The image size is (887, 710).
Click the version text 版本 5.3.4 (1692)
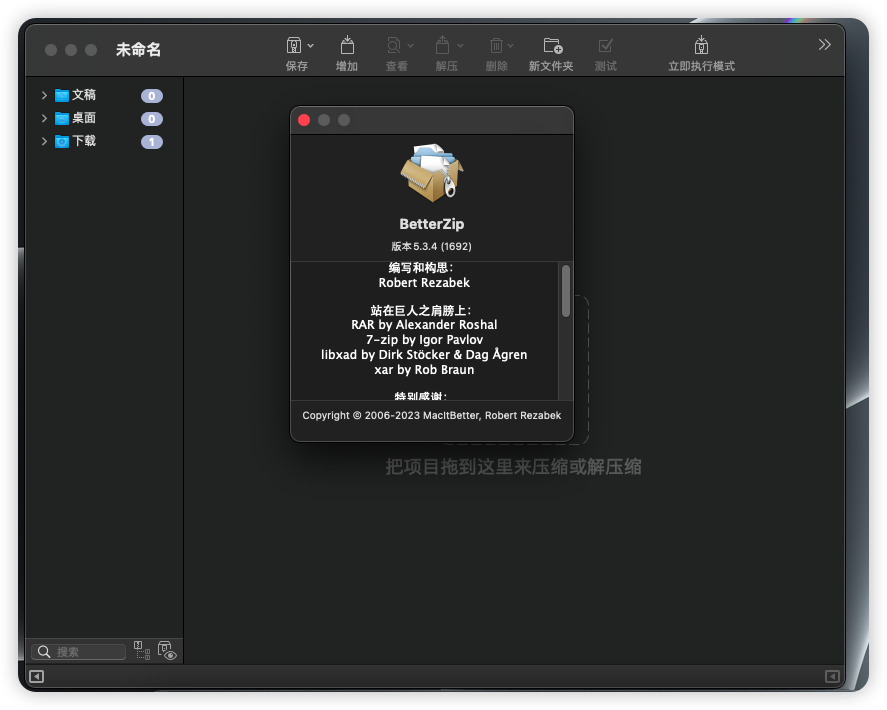click(432, 246)
